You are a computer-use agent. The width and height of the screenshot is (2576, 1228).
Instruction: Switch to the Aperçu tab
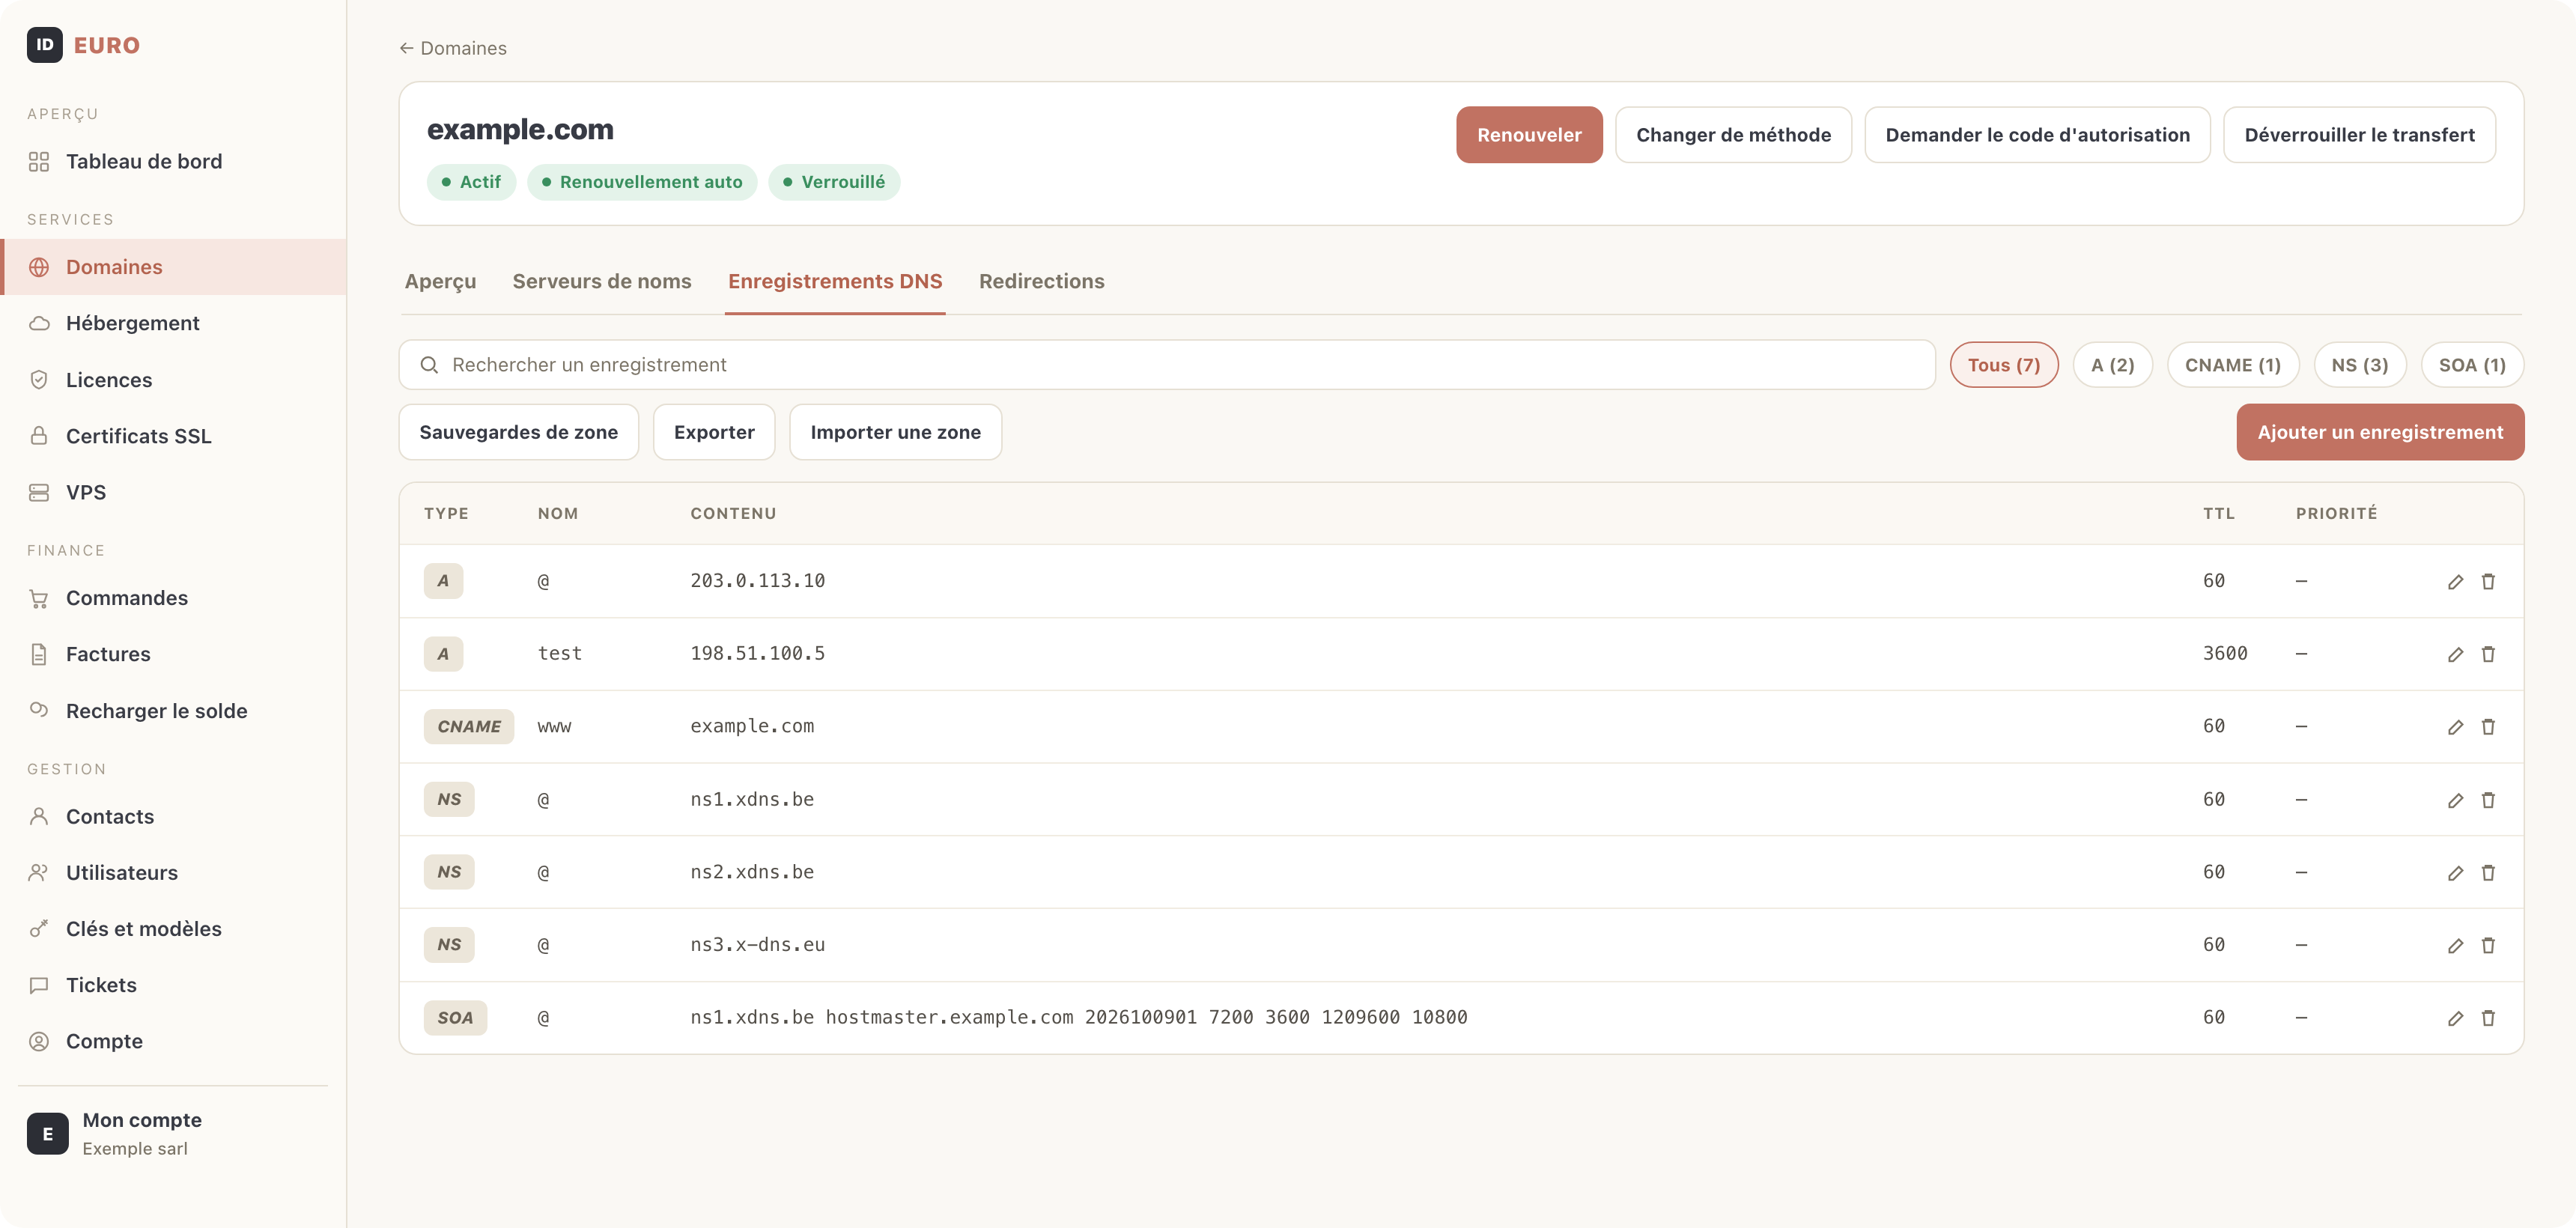pos(440,281)
